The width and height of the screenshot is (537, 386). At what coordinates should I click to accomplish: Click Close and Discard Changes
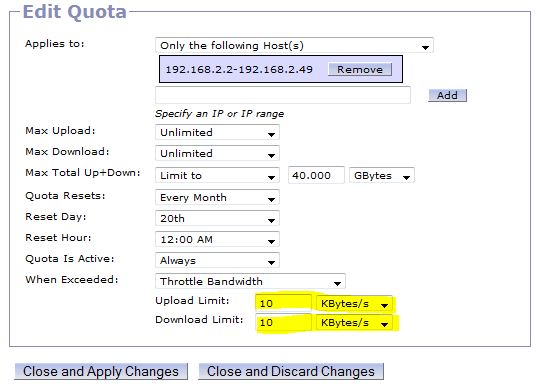291,371
